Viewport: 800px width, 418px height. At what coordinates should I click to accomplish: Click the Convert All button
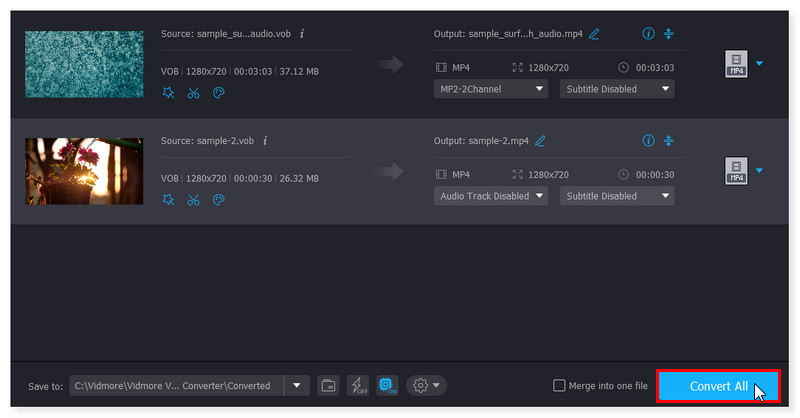(x=718, y=386)
